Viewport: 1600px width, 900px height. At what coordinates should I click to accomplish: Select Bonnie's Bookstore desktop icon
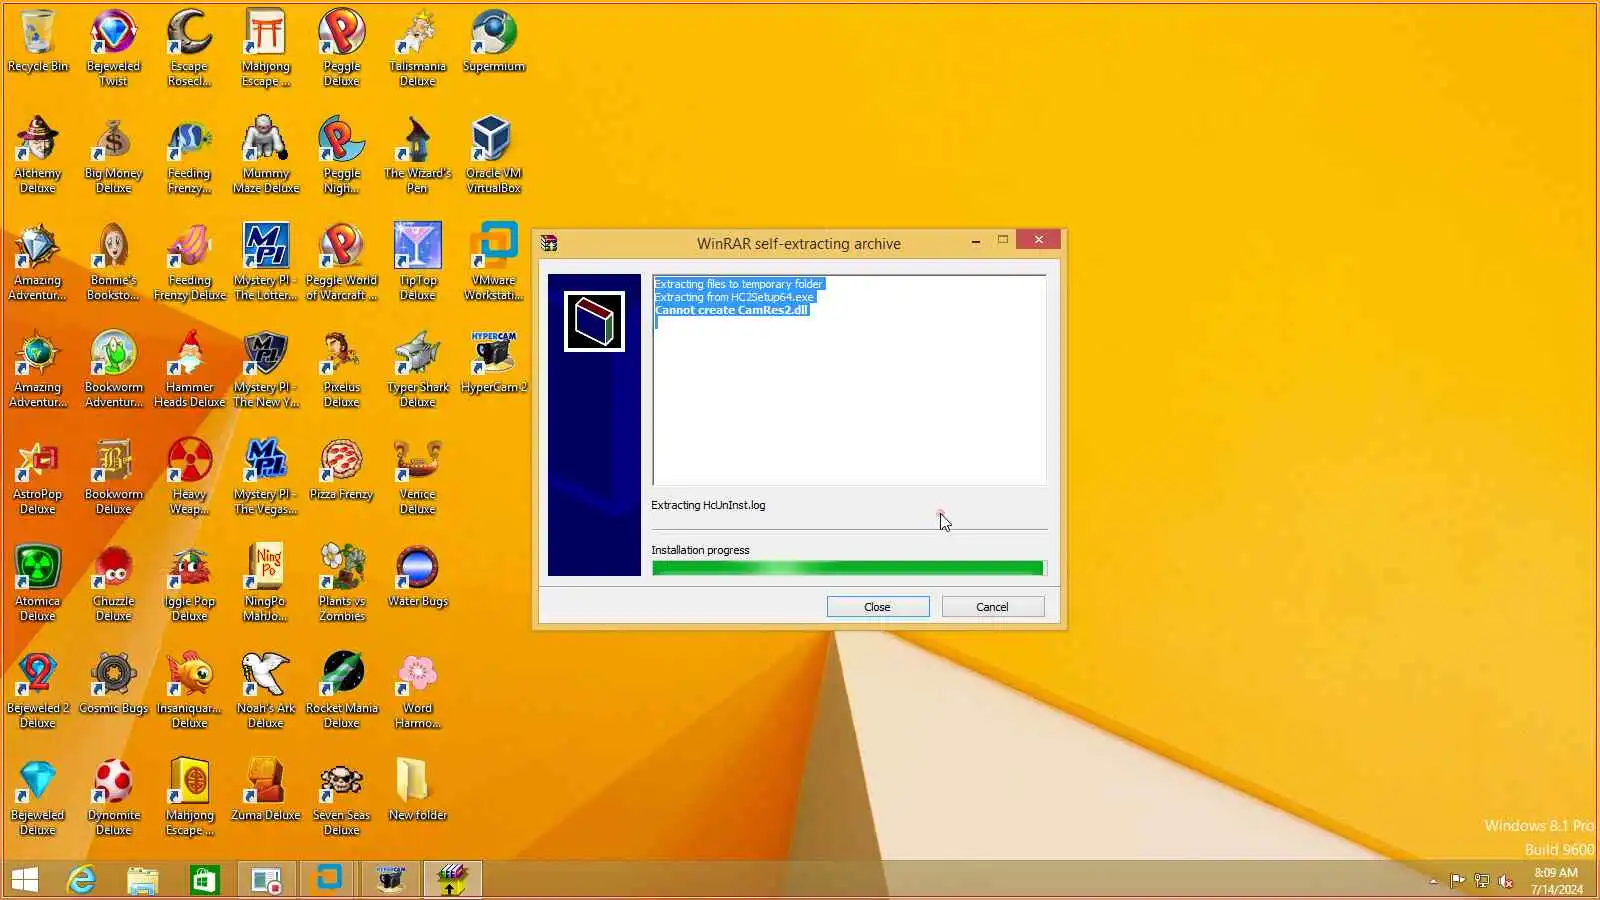pos(114,262)
